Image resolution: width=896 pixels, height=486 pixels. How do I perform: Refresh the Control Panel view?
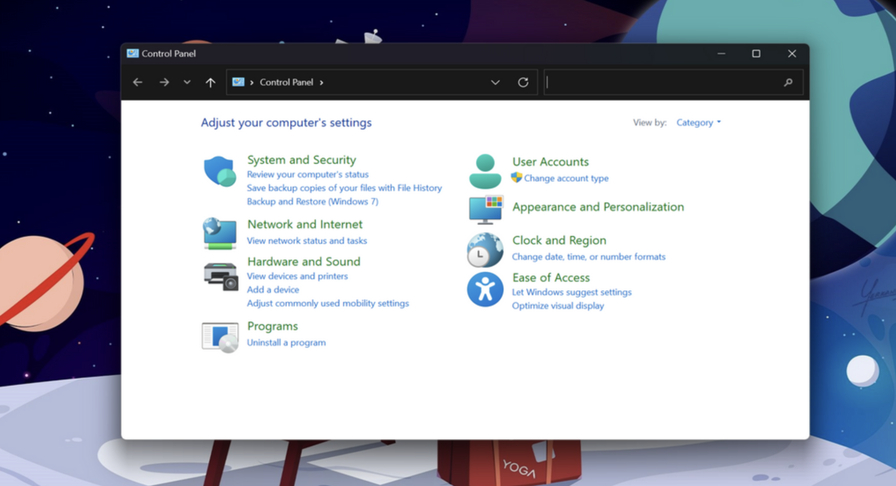pyautogui.click(x=523, y=83)
